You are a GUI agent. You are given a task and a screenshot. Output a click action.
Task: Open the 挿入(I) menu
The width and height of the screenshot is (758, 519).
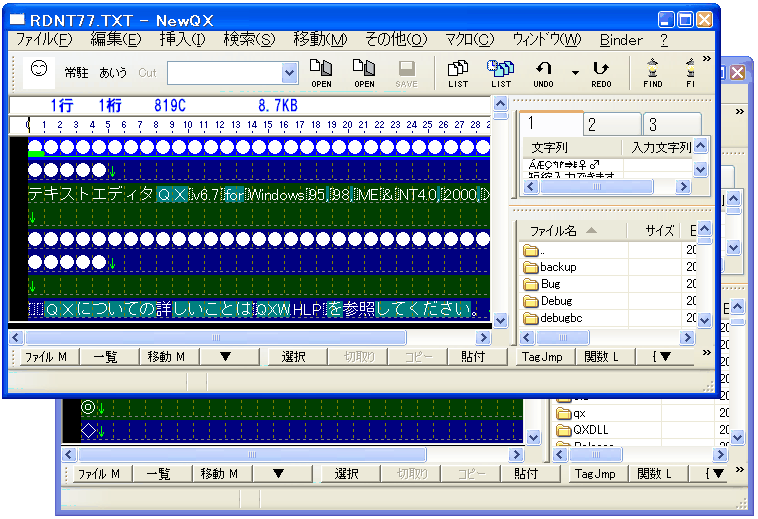(182, 40)
